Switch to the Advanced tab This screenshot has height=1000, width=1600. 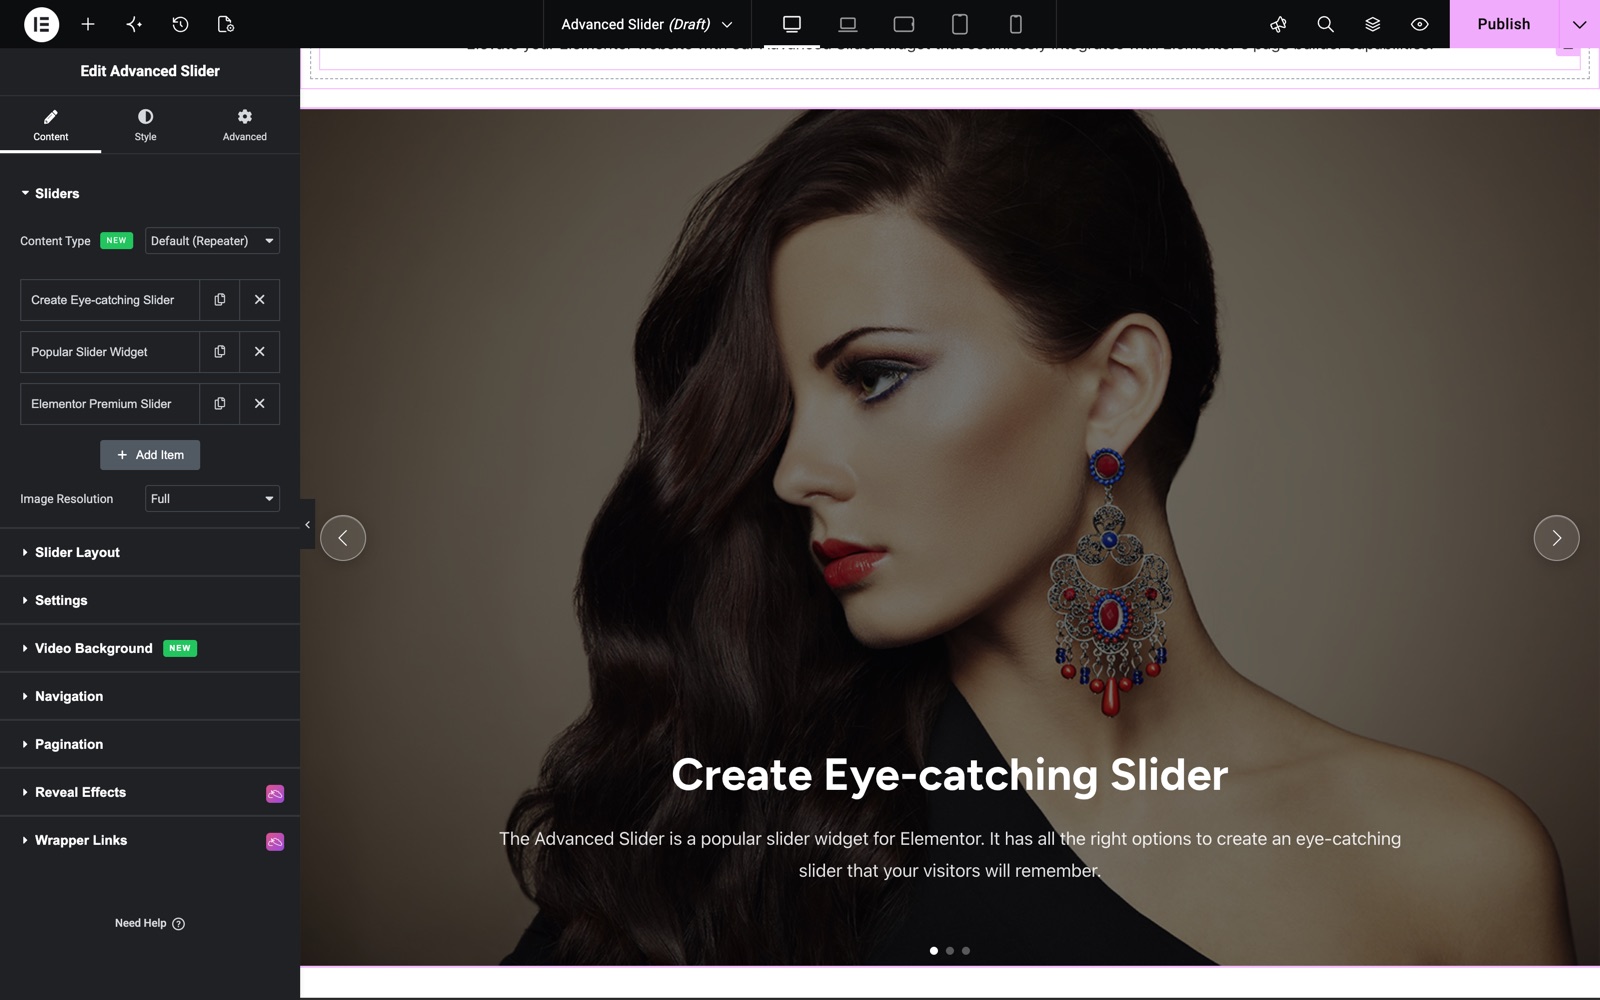pyautogui.click(x=245, y=125)
